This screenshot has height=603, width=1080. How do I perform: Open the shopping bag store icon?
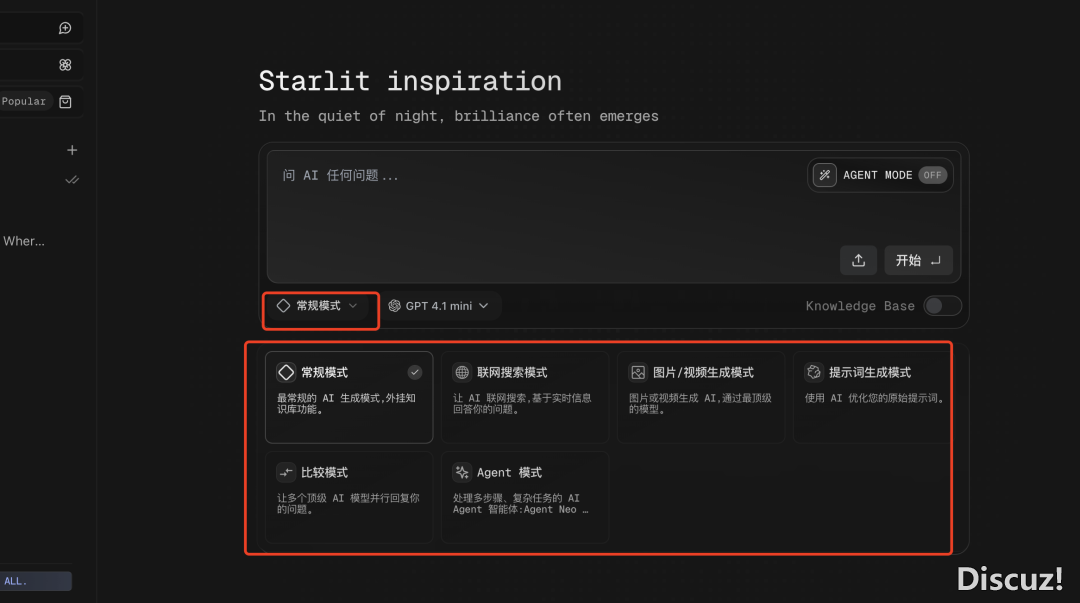(x=65, y=102)
